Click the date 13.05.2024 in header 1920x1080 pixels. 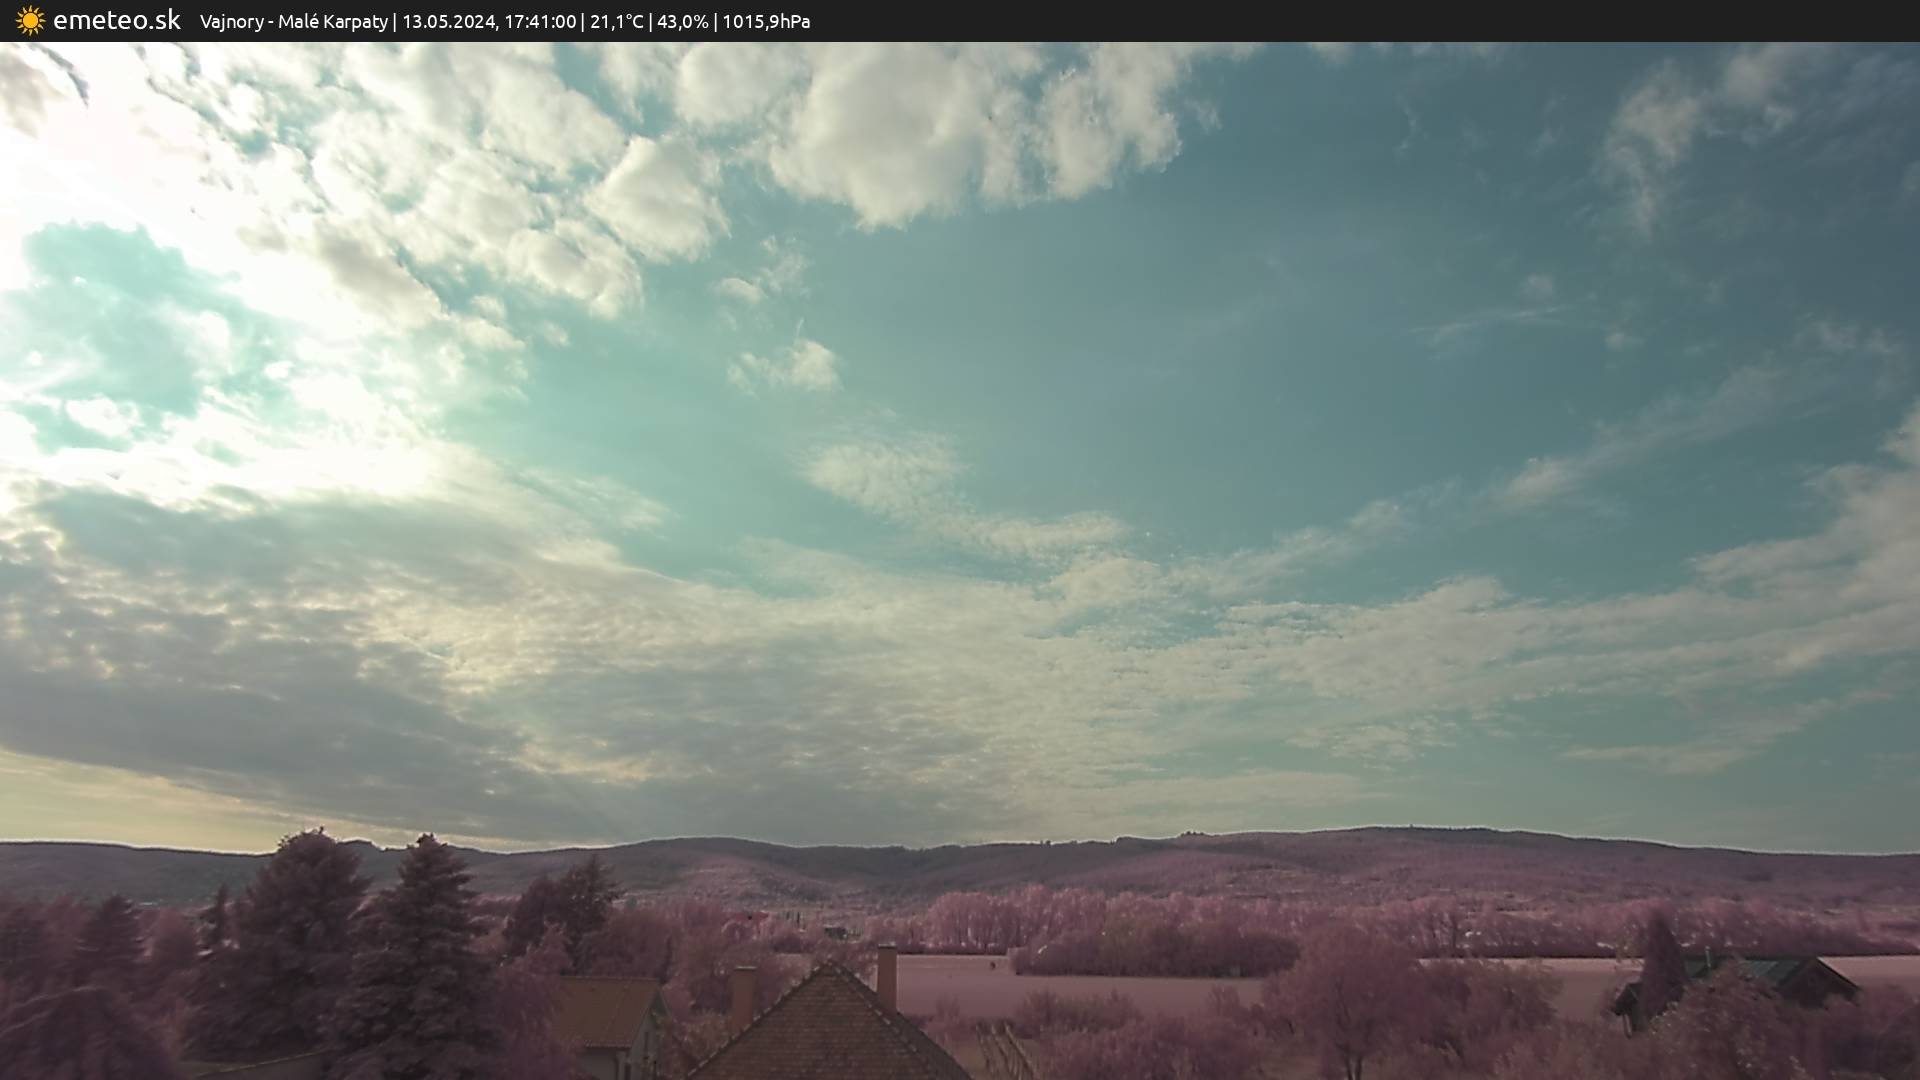[x=448, y=21]
